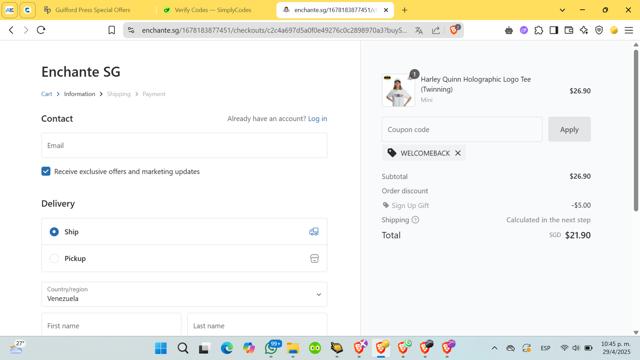The height and width of the screenshot is (360, 640).
Task: Click the shipping info help icon
Action: click(x=415, y=220)
